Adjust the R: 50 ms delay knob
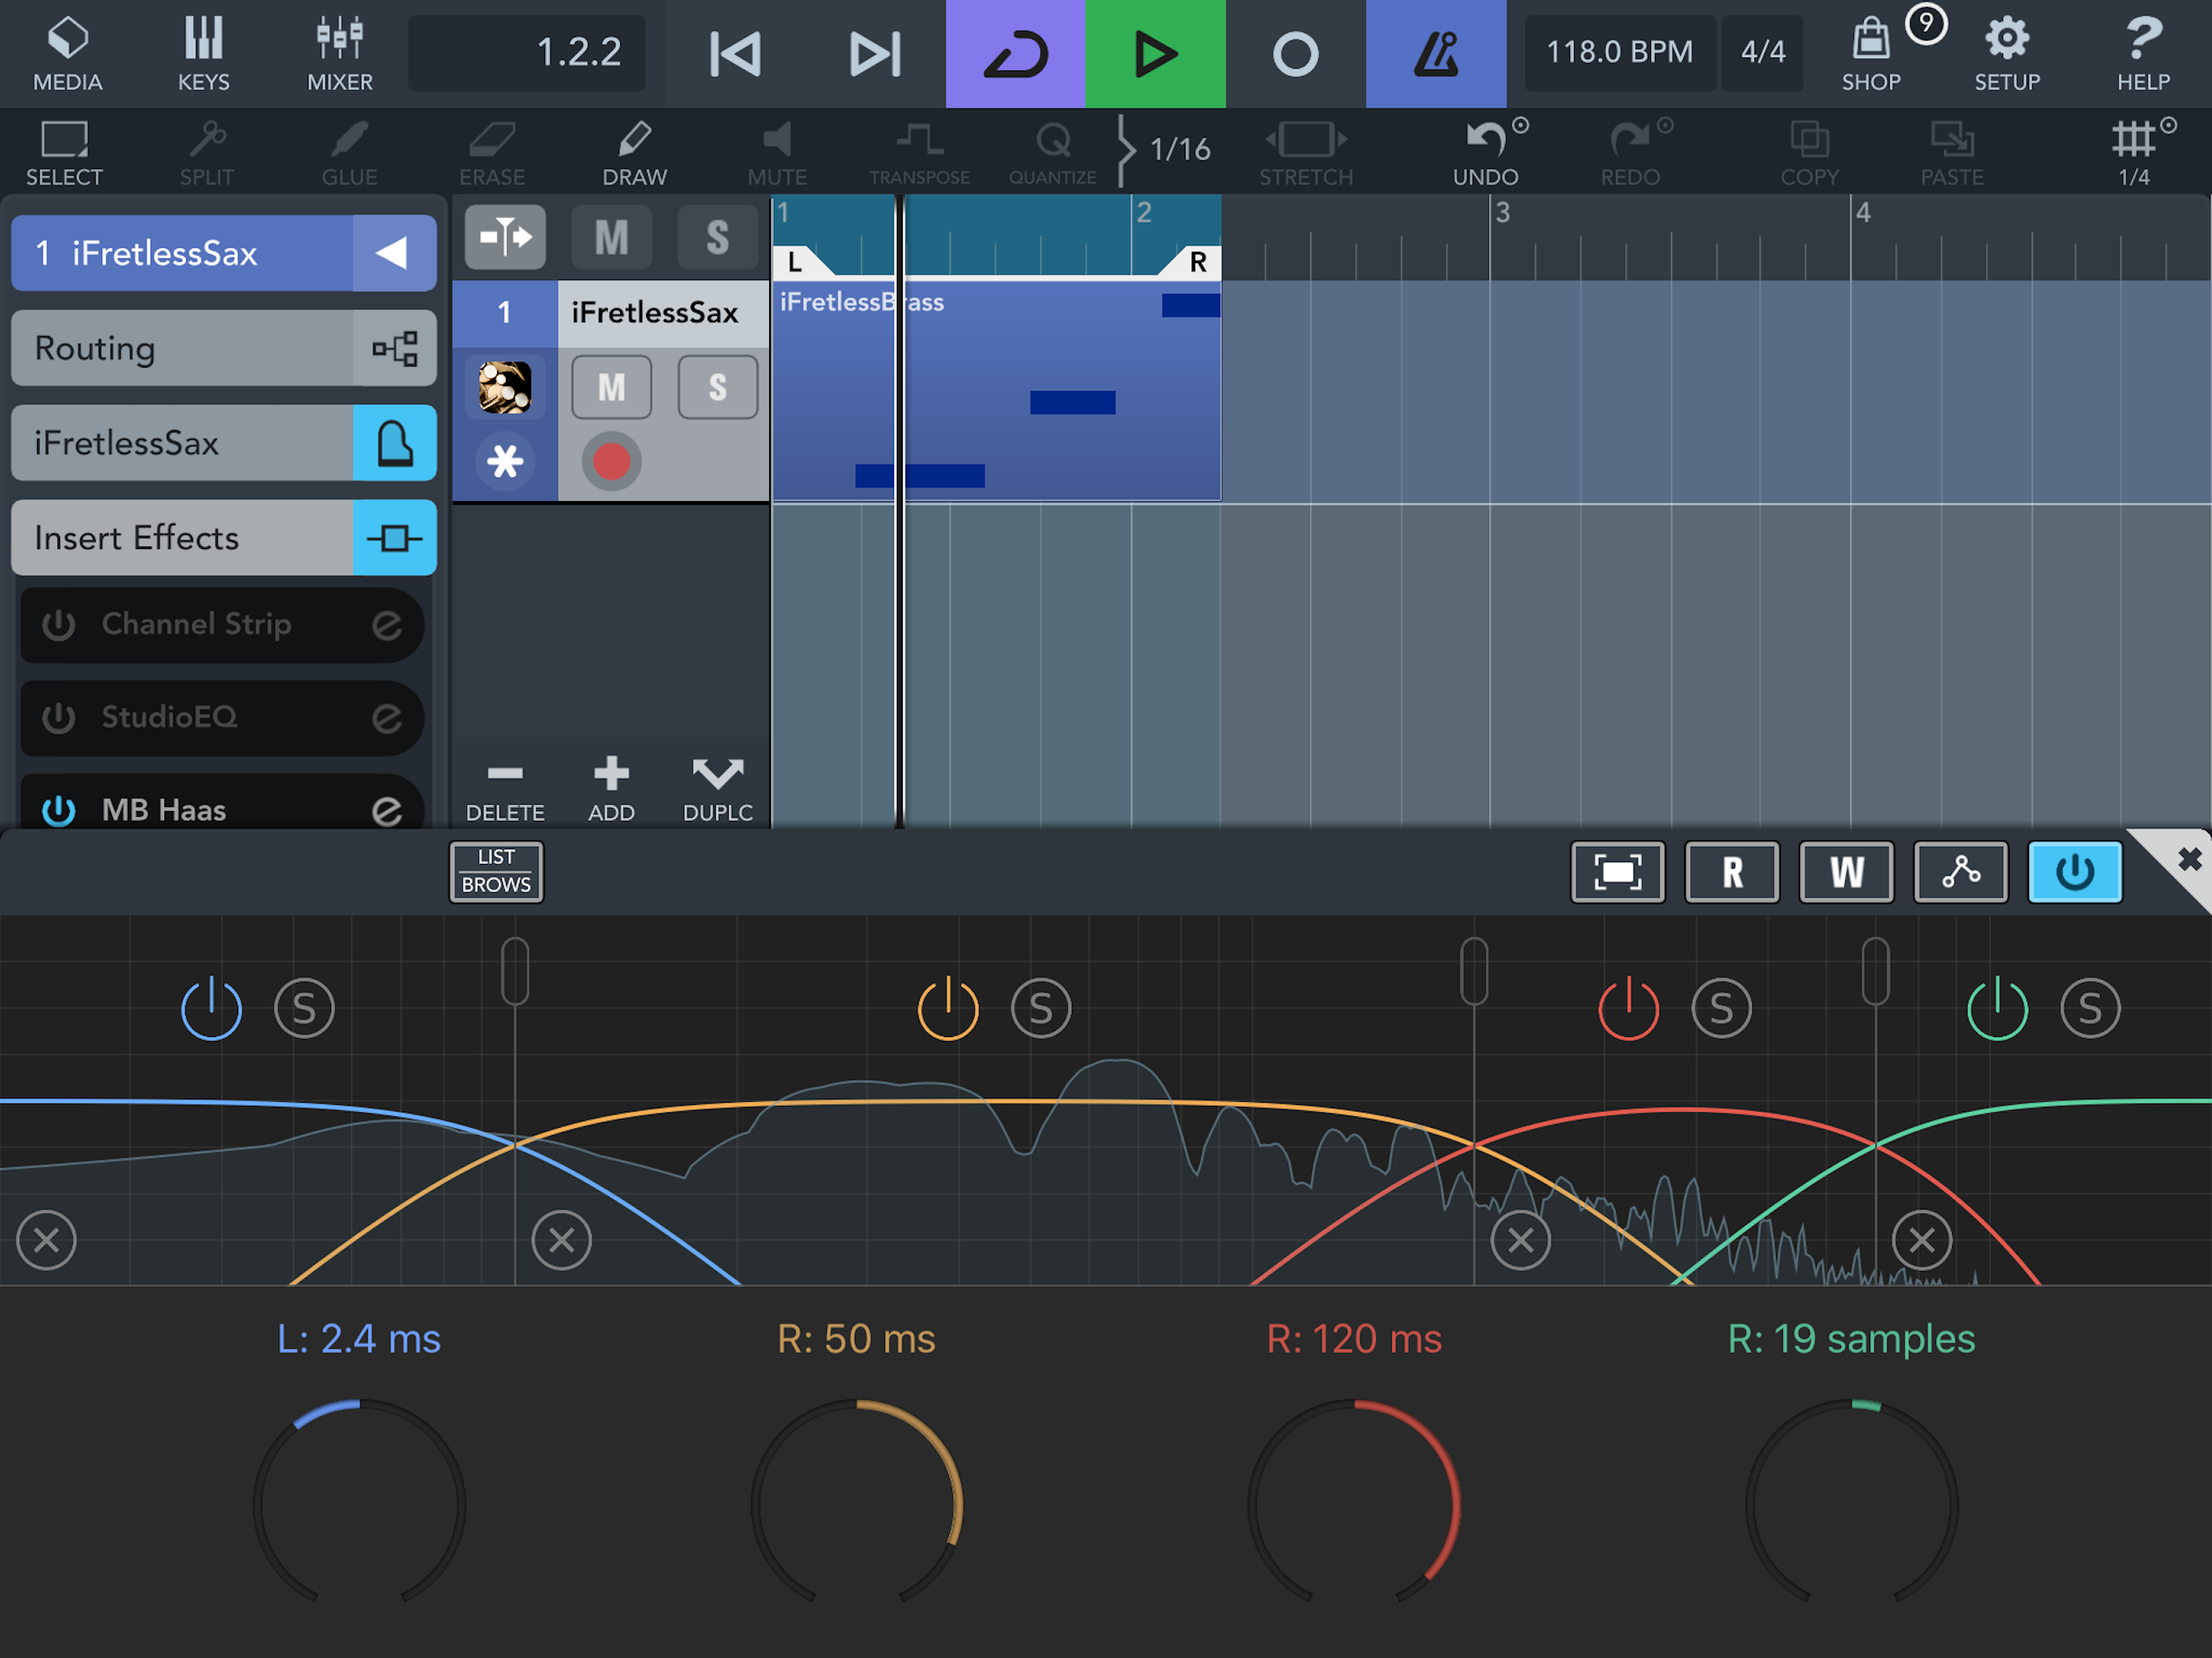Screen dimensions: 2212x1658 coord(856,1503)
